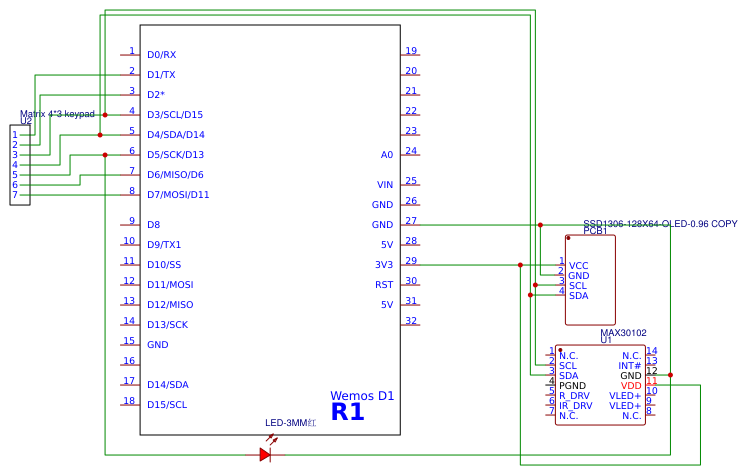Select pin label D6/MISO/D6
The height and width of the screenshot is (475, 748).
175,175
